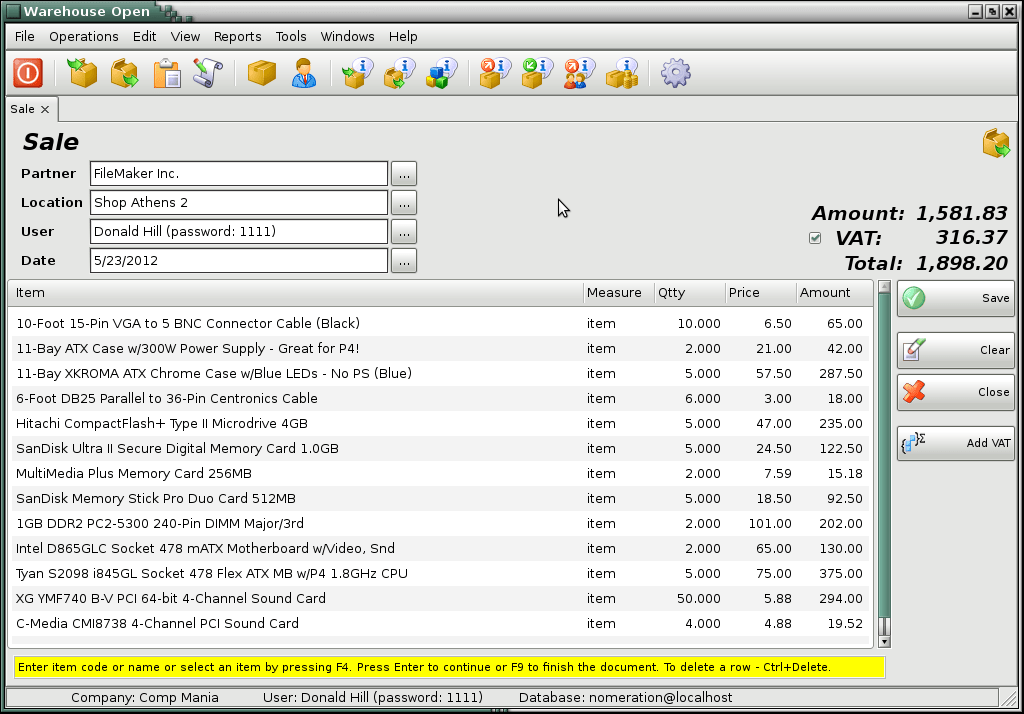The height and width of the screenshot is (714, 1024).
Task: Open the plain box Items icon
Action: click(262, 73)
